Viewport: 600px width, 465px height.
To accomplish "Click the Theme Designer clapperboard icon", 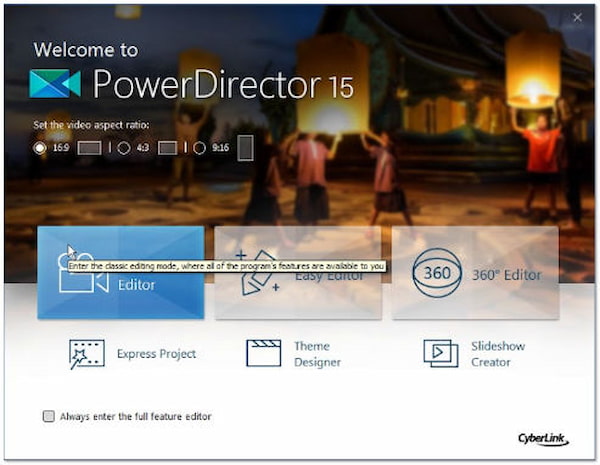I will (263, 353).
